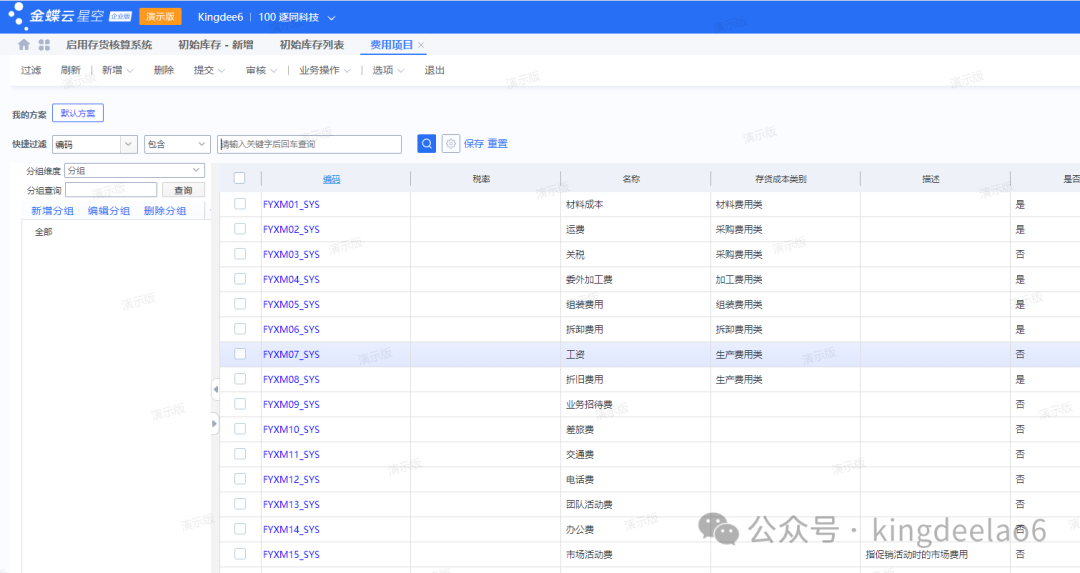Open the FYXM05_SYS code link
The width and height of the screenshot is (1080, 573).
[291, 304]
